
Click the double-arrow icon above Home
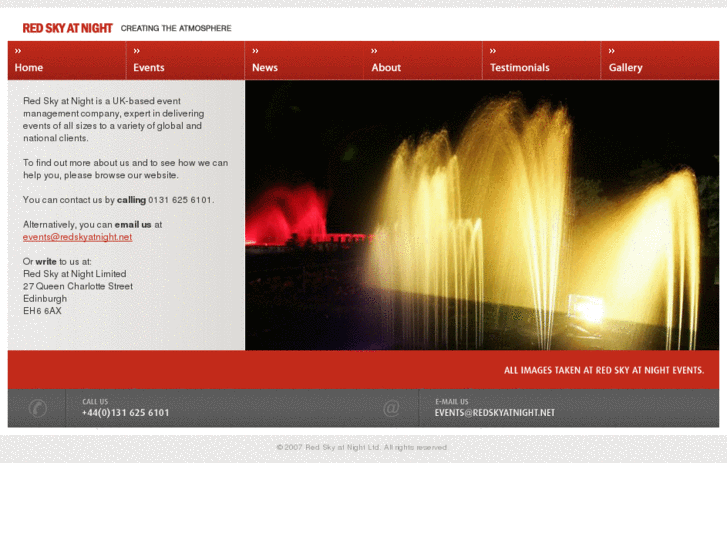point(18,51)
